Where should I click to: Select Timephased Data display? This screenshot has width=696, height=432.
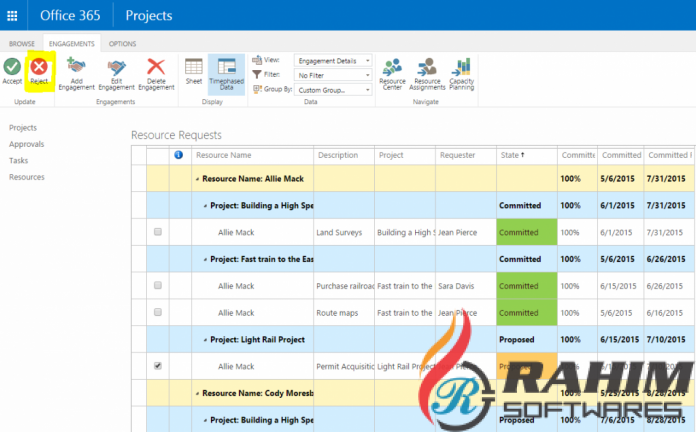pos(226,74)
